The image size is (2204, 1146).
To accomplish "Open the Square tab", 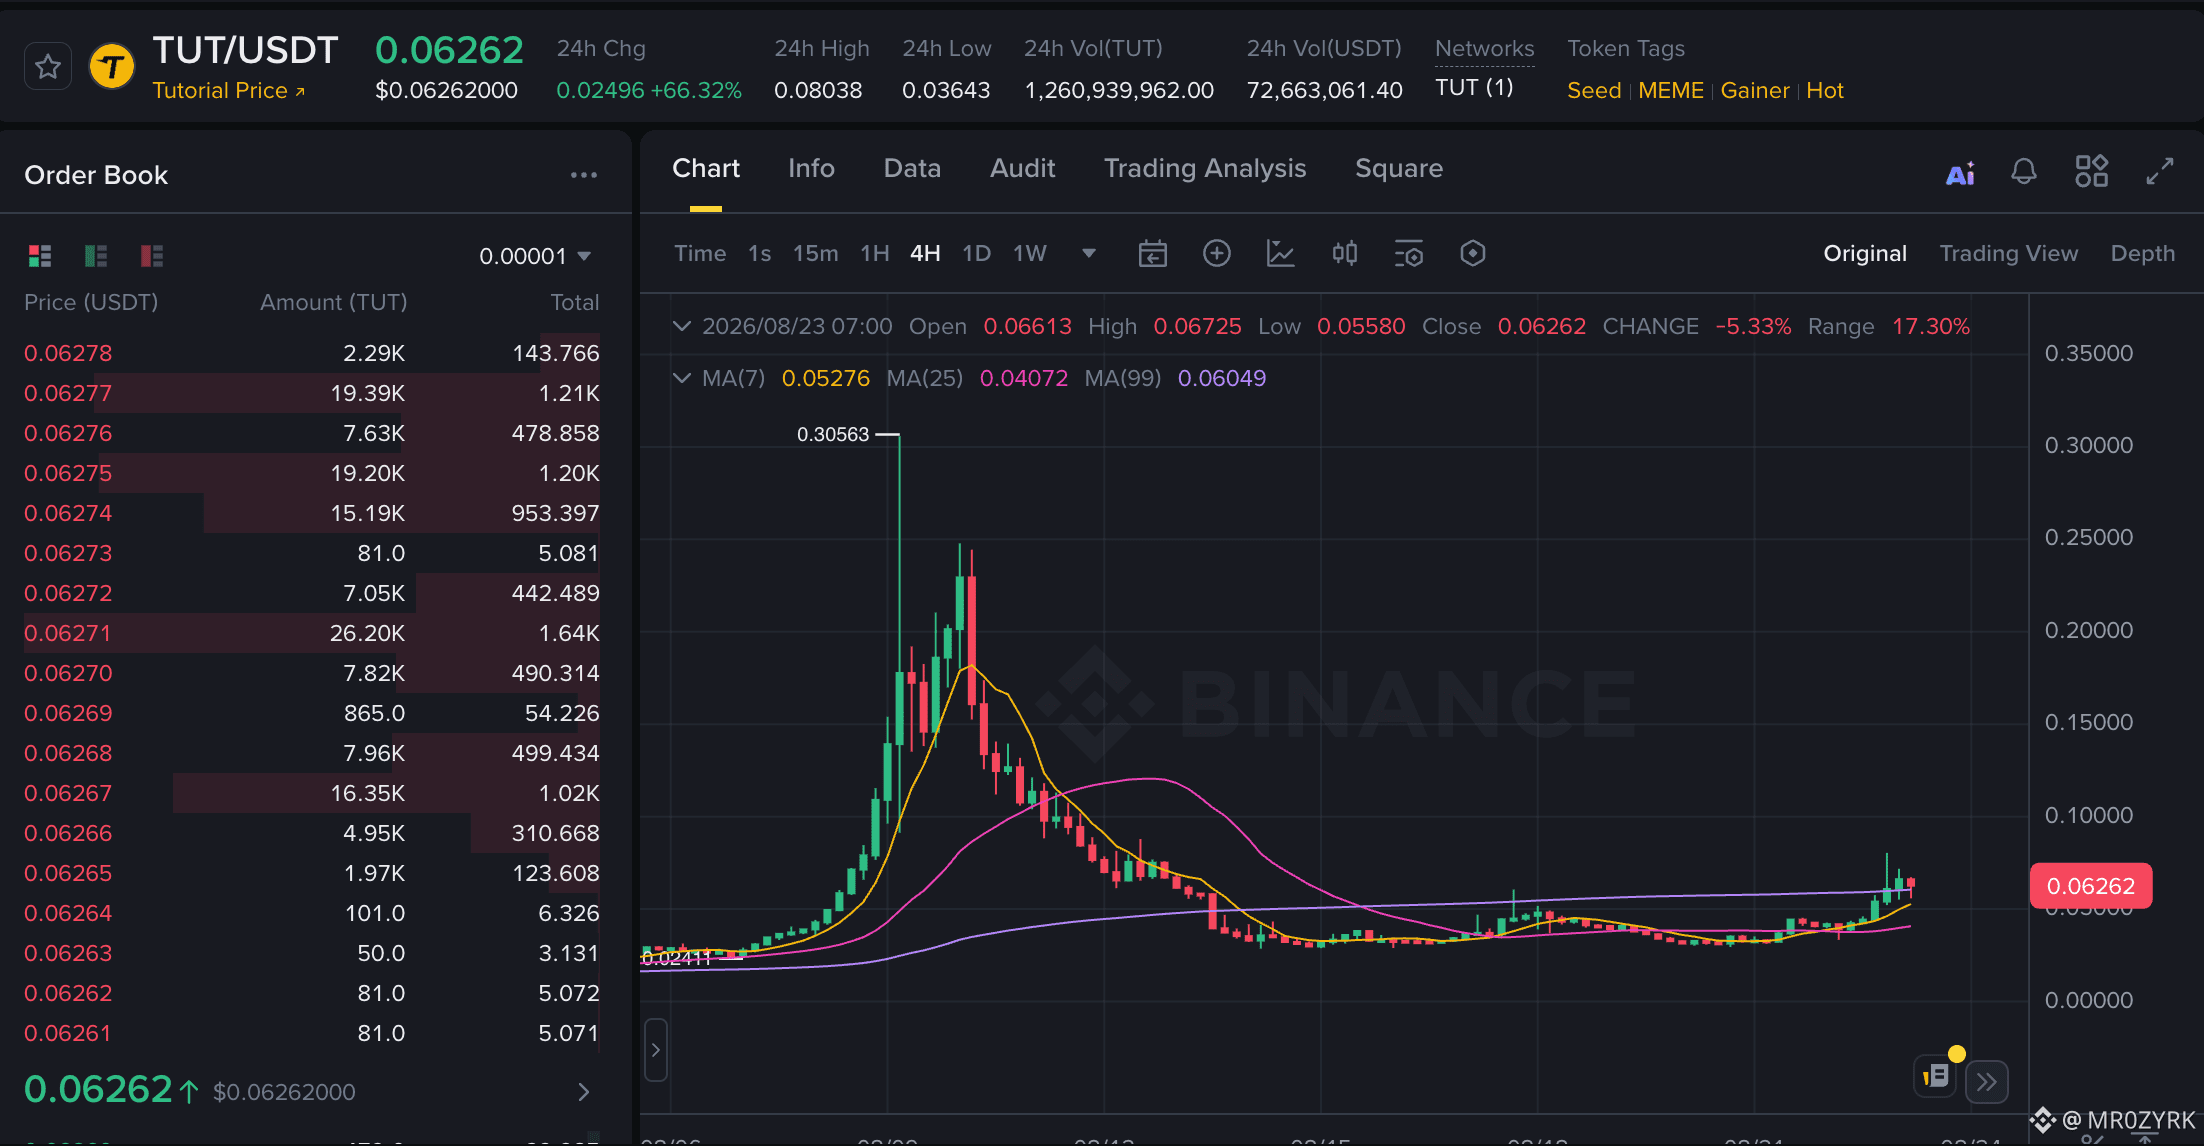I will coord(1399,169).
